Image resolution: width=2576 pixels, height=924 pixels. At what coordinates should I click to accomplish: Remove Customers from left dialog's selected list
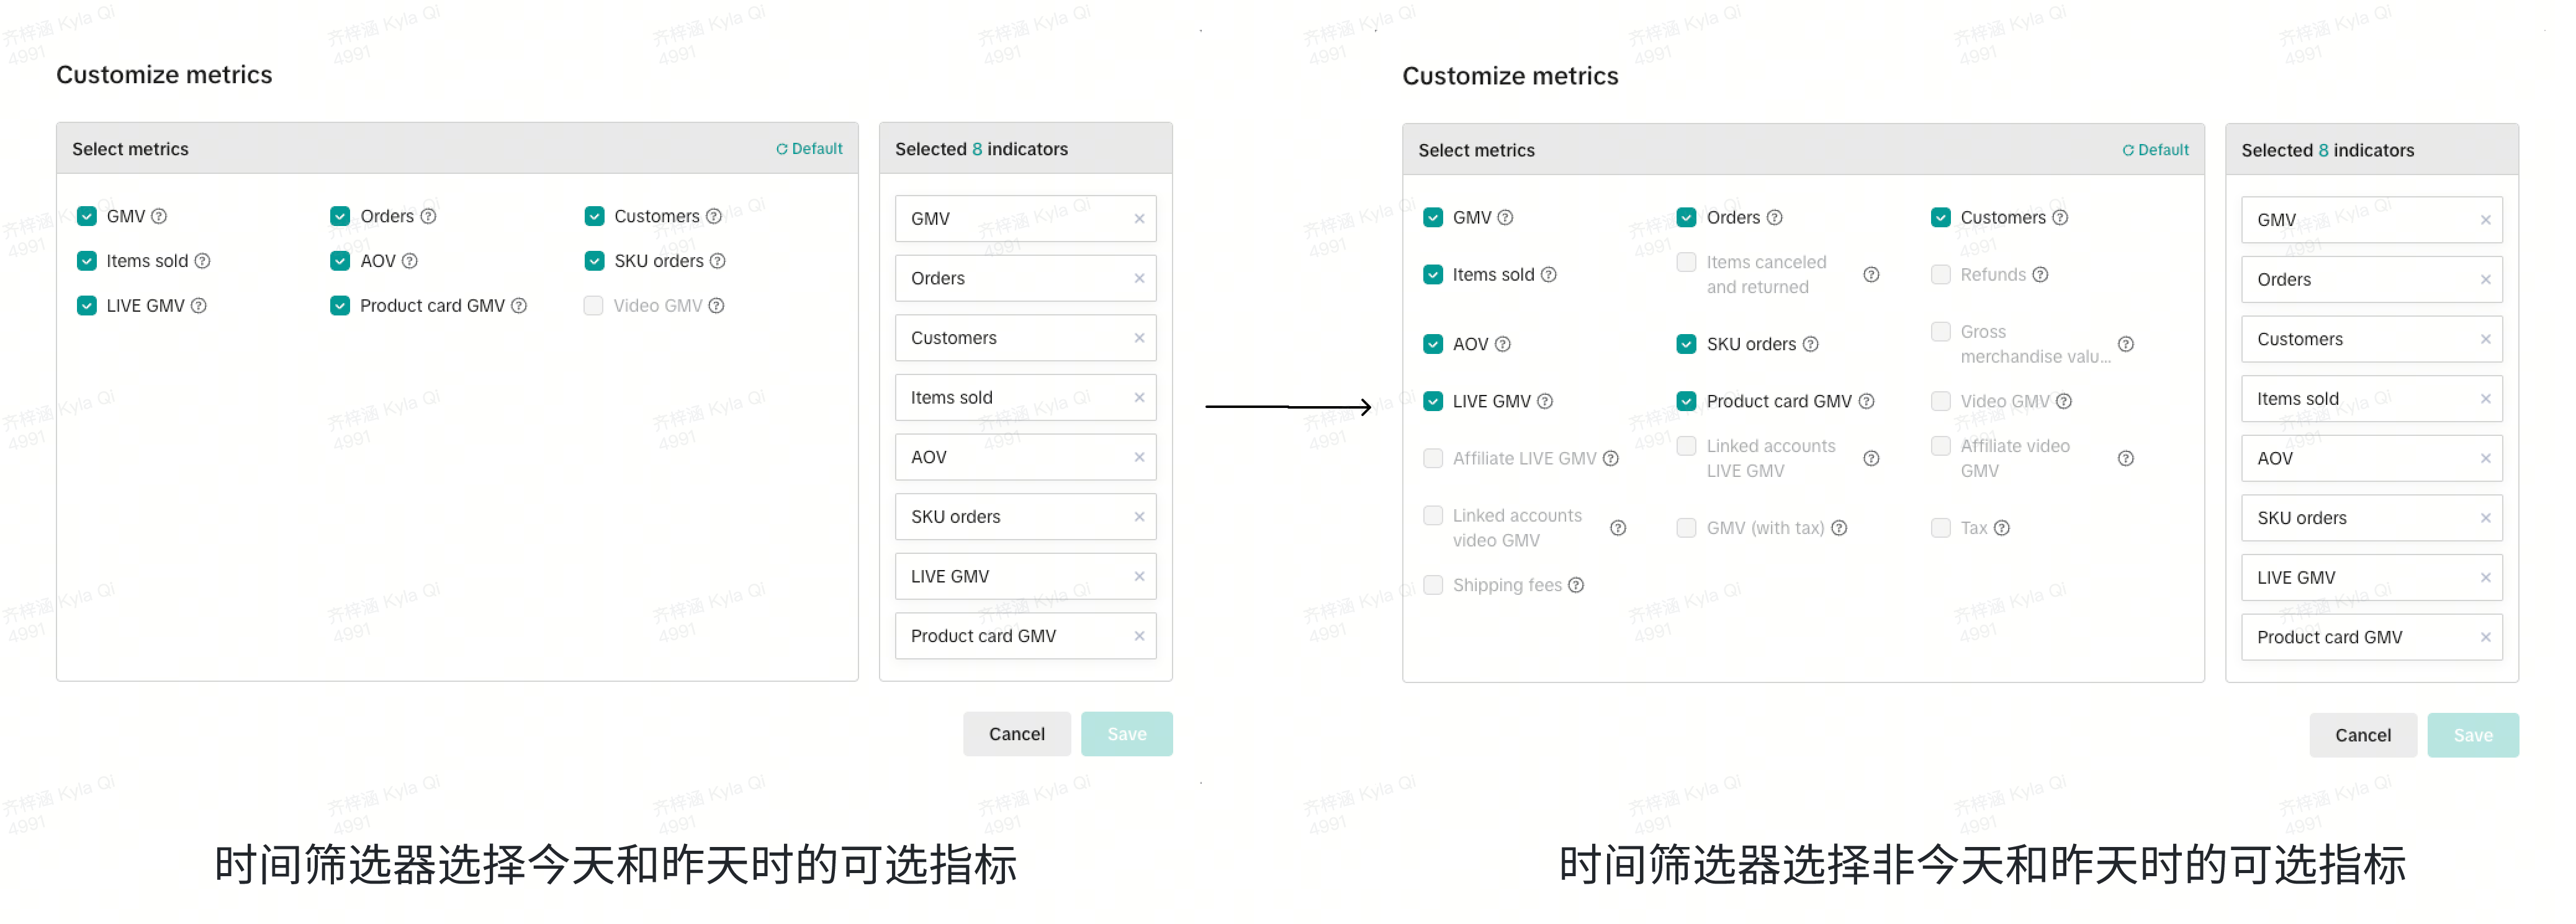tap(1139, 338)
